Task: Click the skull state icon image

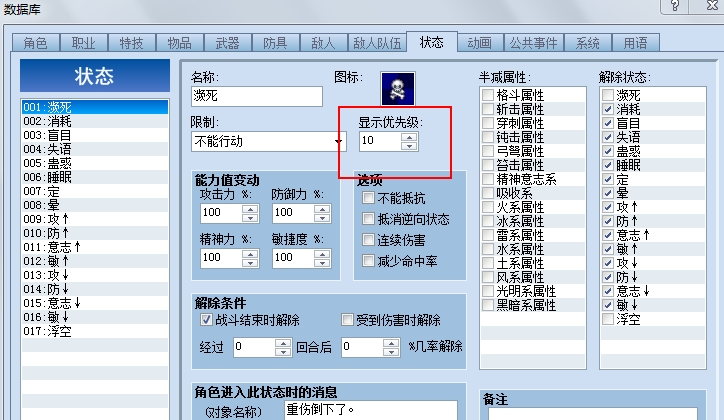Action: 398,89
